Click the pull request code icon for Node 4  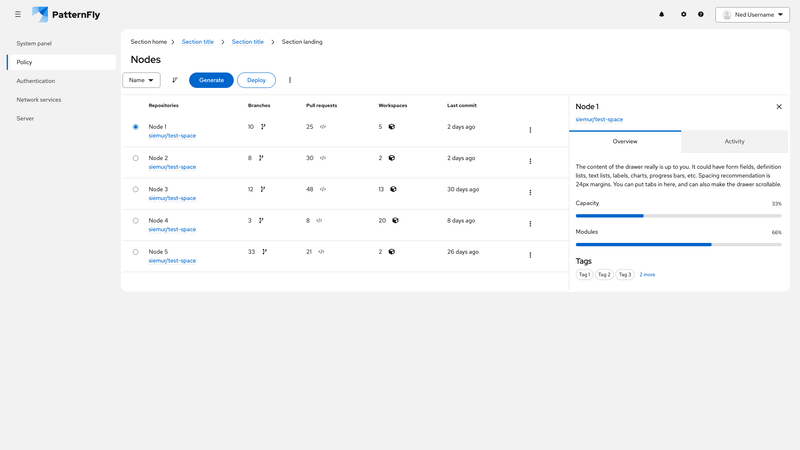pos(319,220)
